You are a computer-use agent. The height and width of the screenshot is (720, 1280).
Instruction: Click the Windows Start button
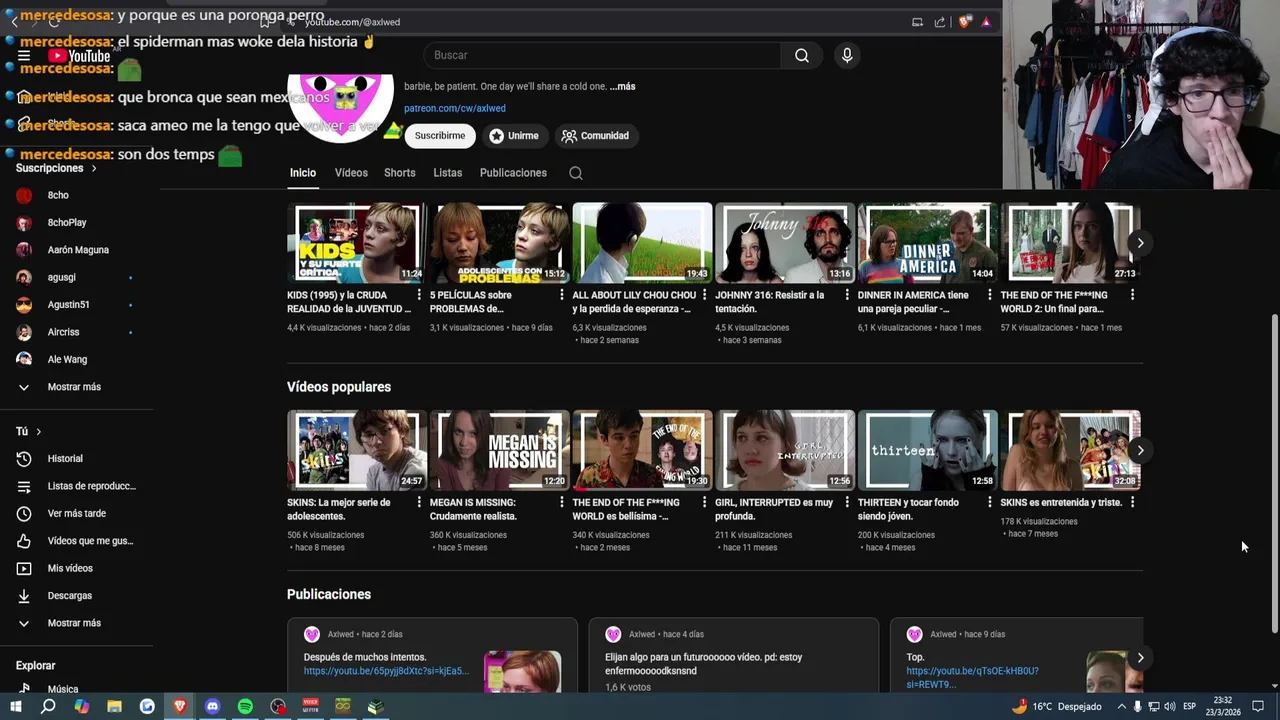[16, 706]
